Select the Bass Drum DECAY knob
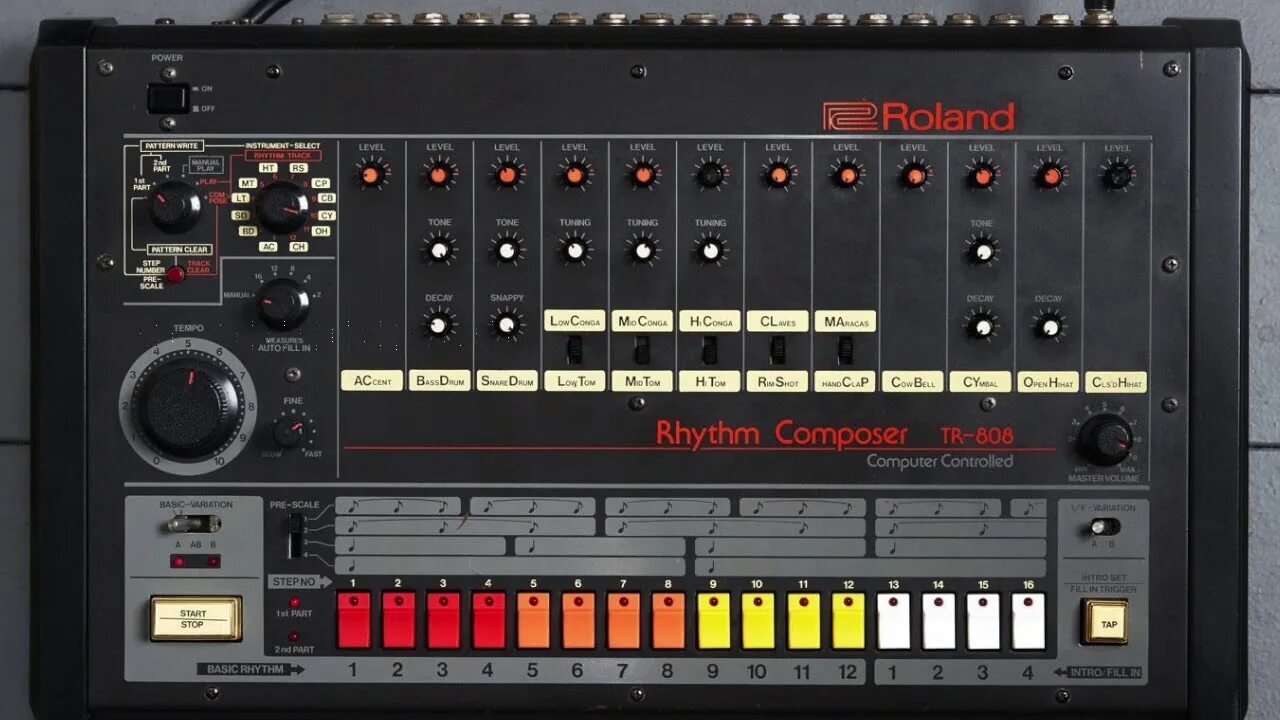Viewport: 1280px width, 720px height. click(x=438, y=324)
